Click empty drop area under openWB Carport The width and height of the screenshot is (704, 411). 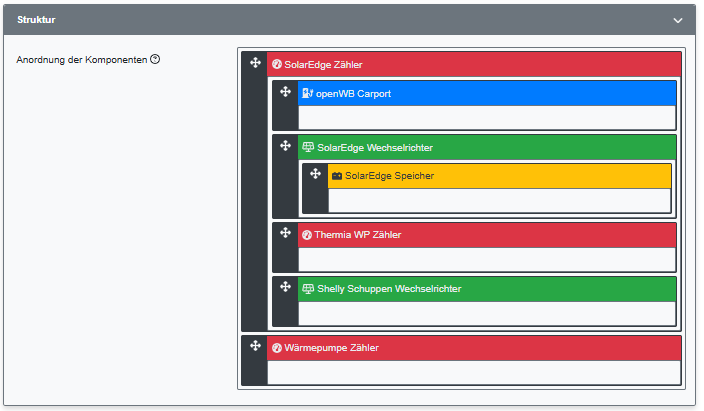pyautogui.click(x=487, y=117)
